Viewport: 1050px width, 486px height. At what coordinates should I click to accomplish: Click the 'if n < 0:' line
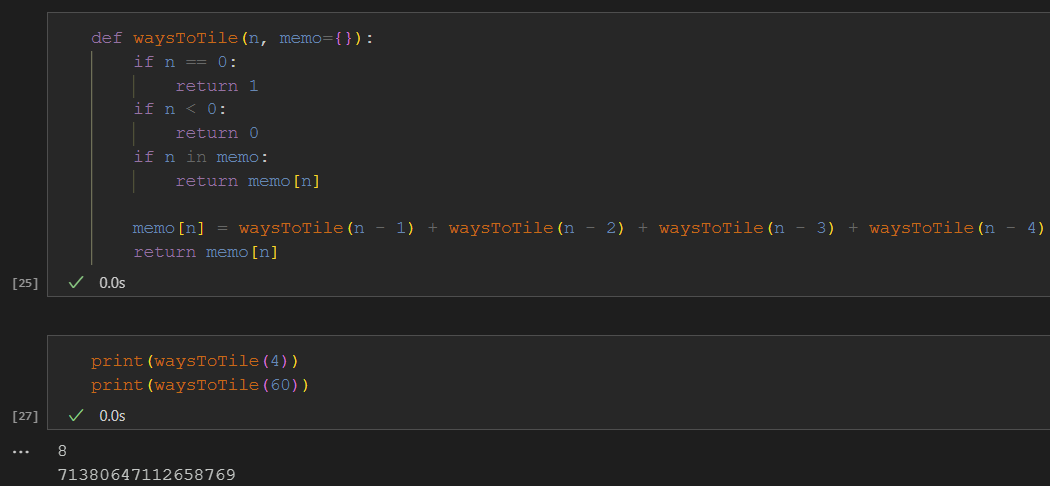tap(180, 109)
